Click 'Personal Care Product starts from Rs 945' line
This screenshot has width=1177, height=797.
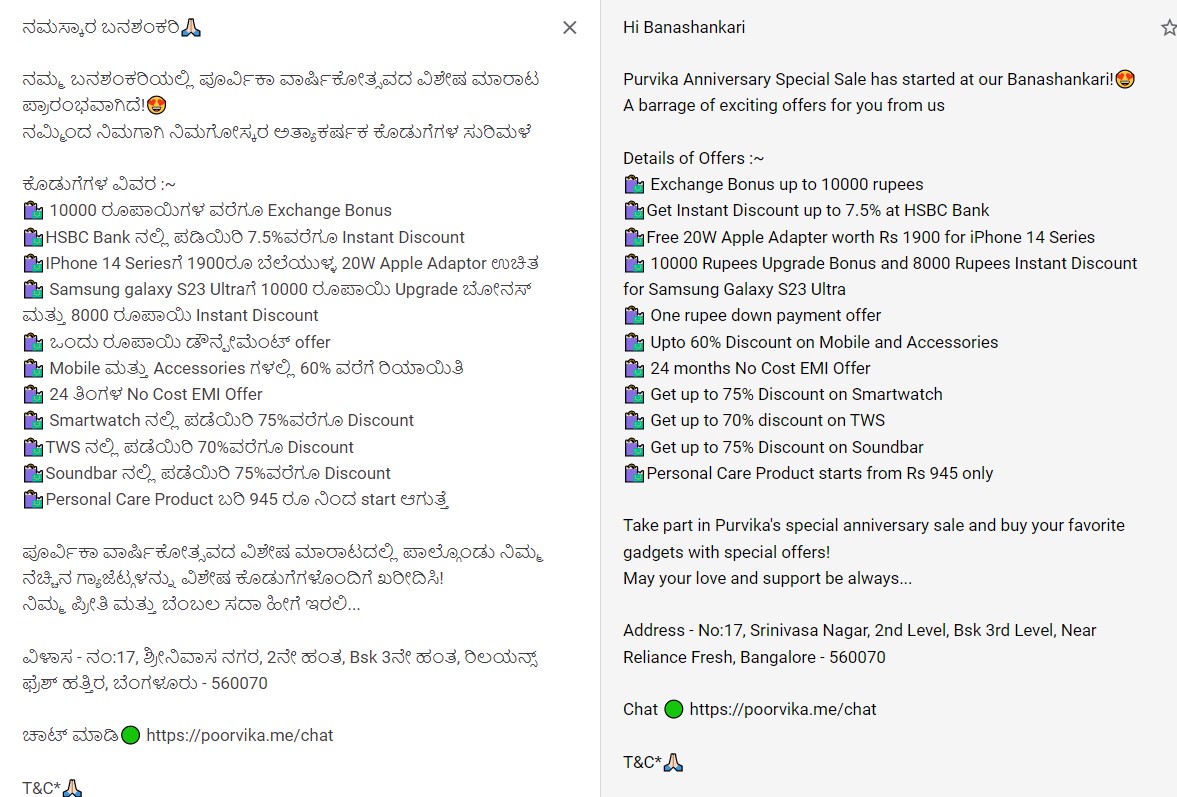coord(819,473)
